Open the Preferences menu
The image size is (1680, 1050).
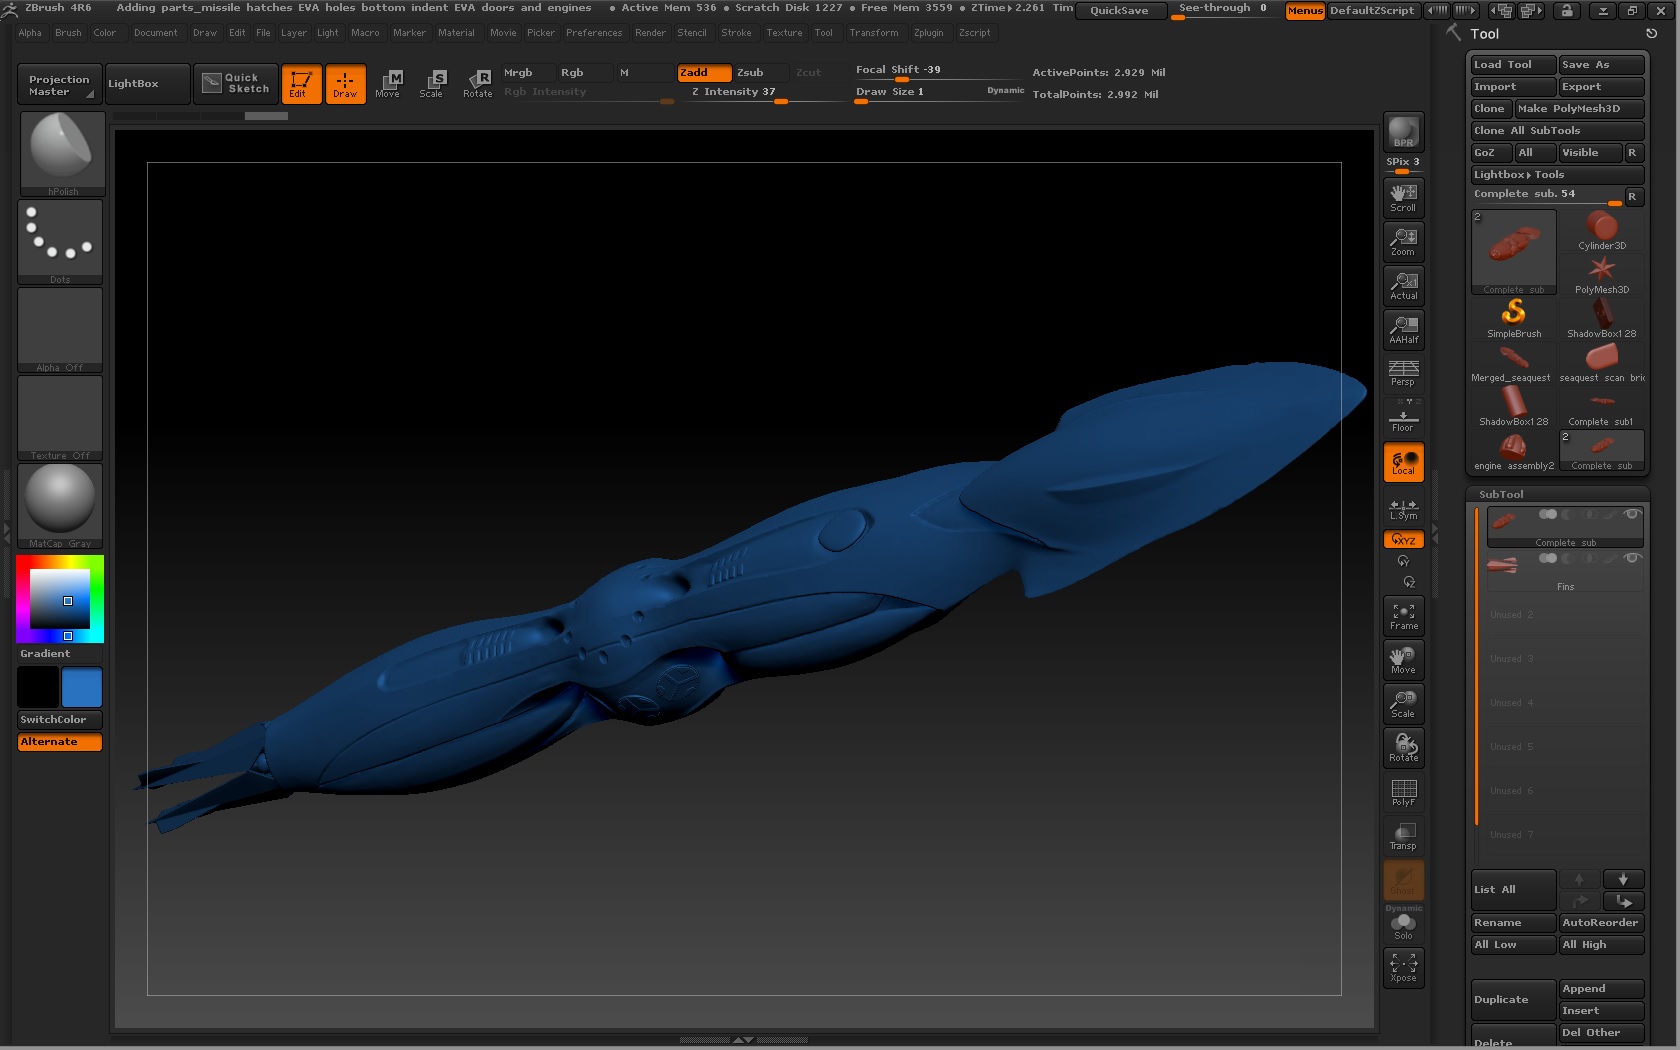[594, 33]
